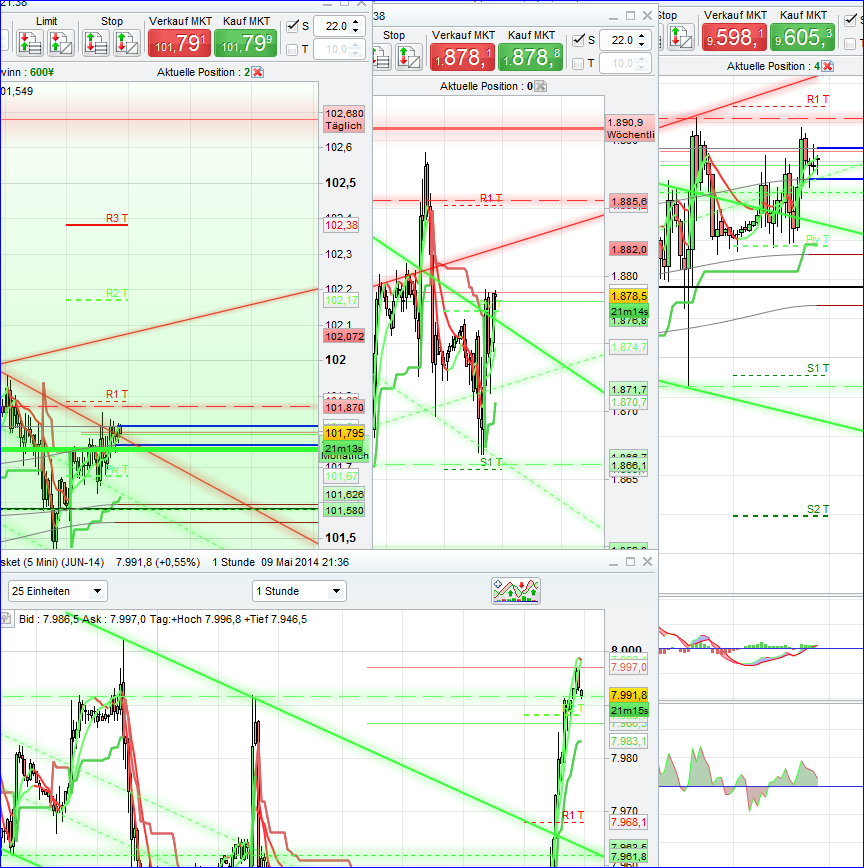Screen dimensions: 864x868
Task: Uncheck the S checkbox in the 1.878 window
Action: [x=577, y=39]
